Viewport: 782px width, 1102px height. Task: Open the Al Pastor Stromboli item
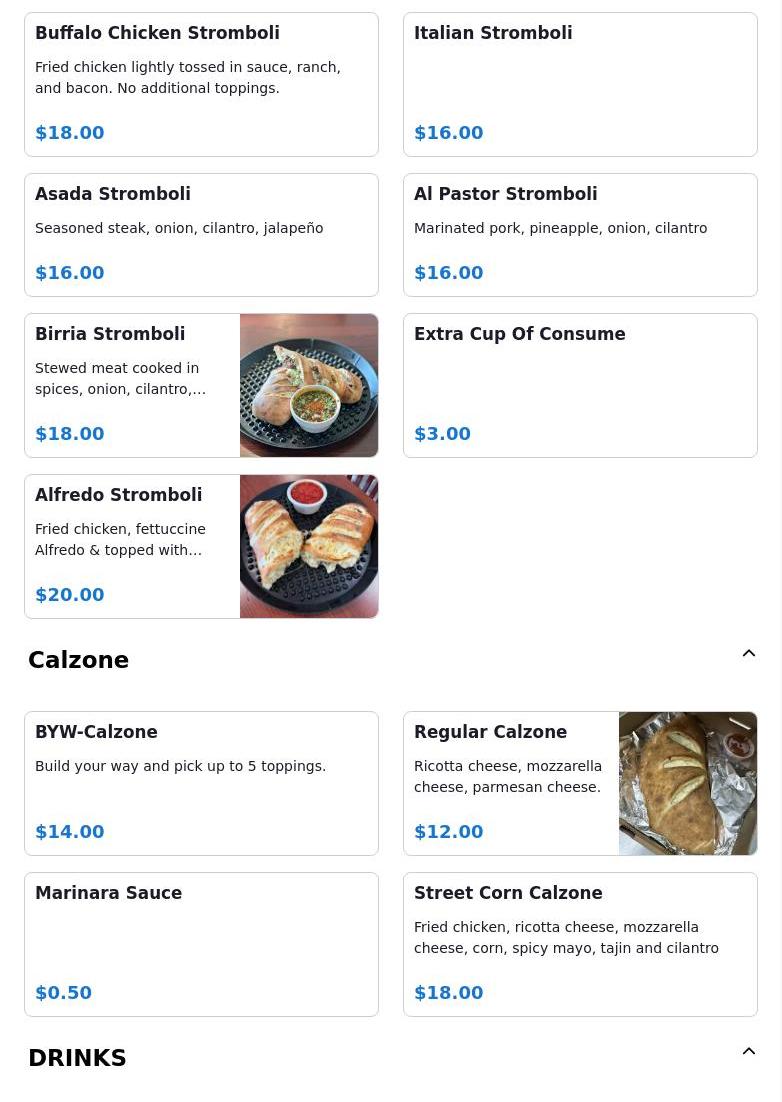pos(580,235)
